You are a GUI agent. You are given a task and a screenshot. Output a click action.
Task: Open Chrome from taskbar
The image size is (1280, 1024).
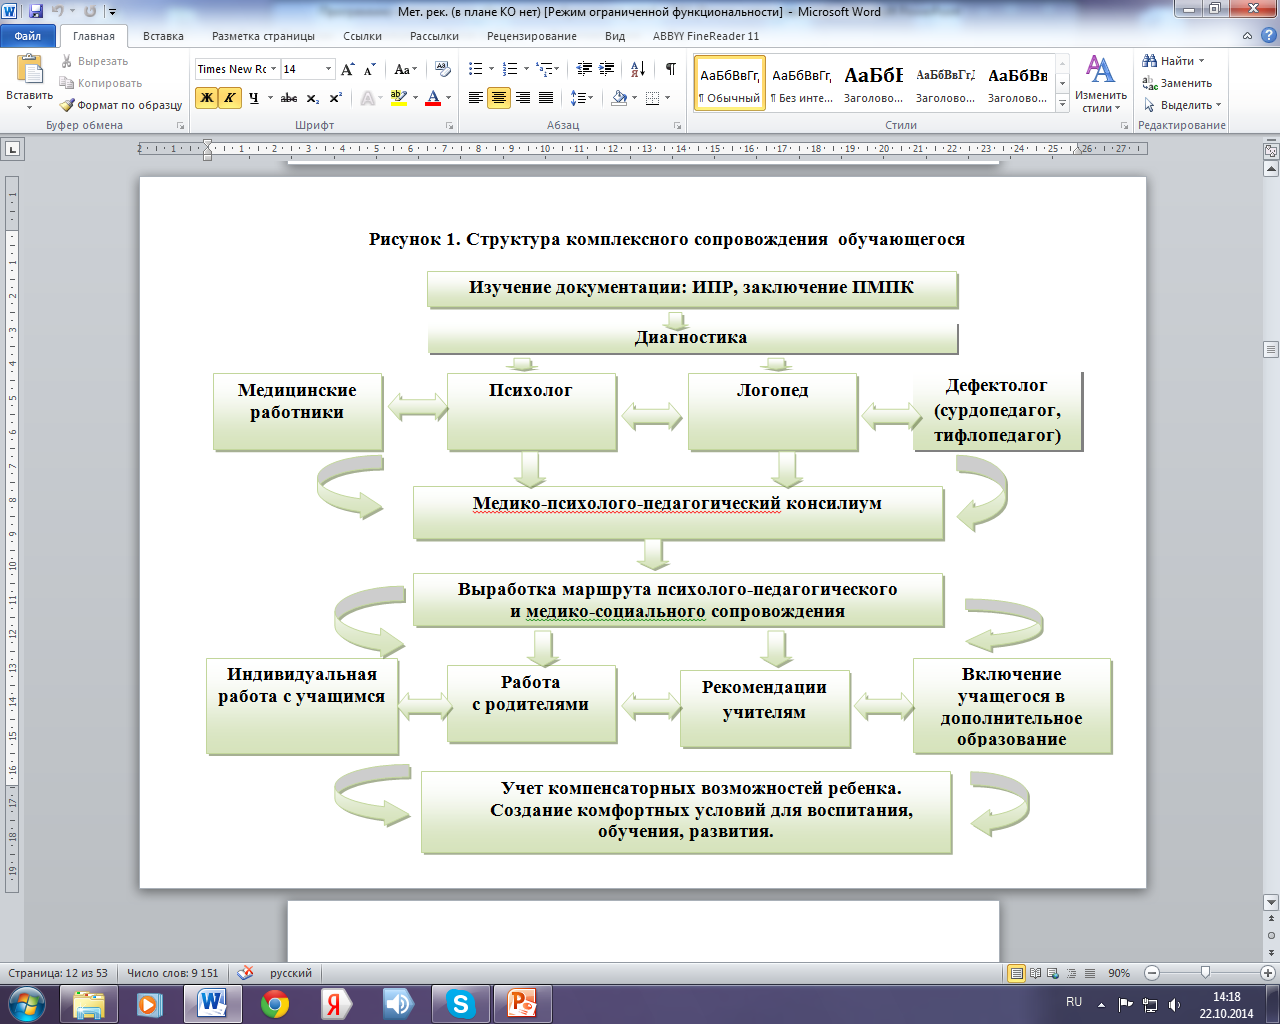click(x=274, y=1004)
